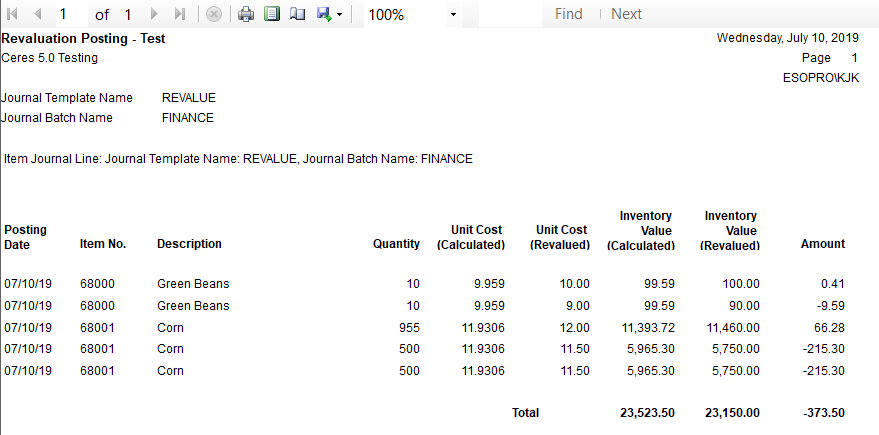879x435 pixels.
Task: Go to the previous page
Action: 37,14
